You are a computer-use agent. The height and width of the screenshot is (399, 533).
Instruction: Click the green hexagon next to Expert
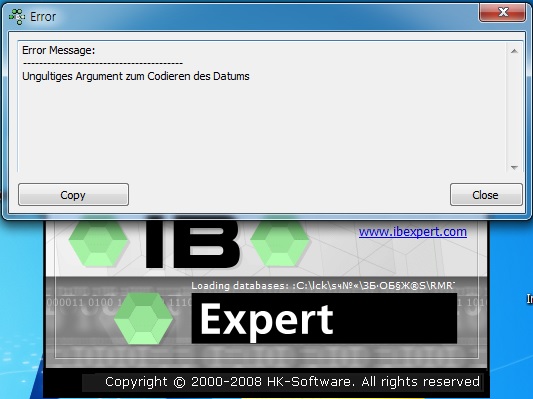point(143,318)
